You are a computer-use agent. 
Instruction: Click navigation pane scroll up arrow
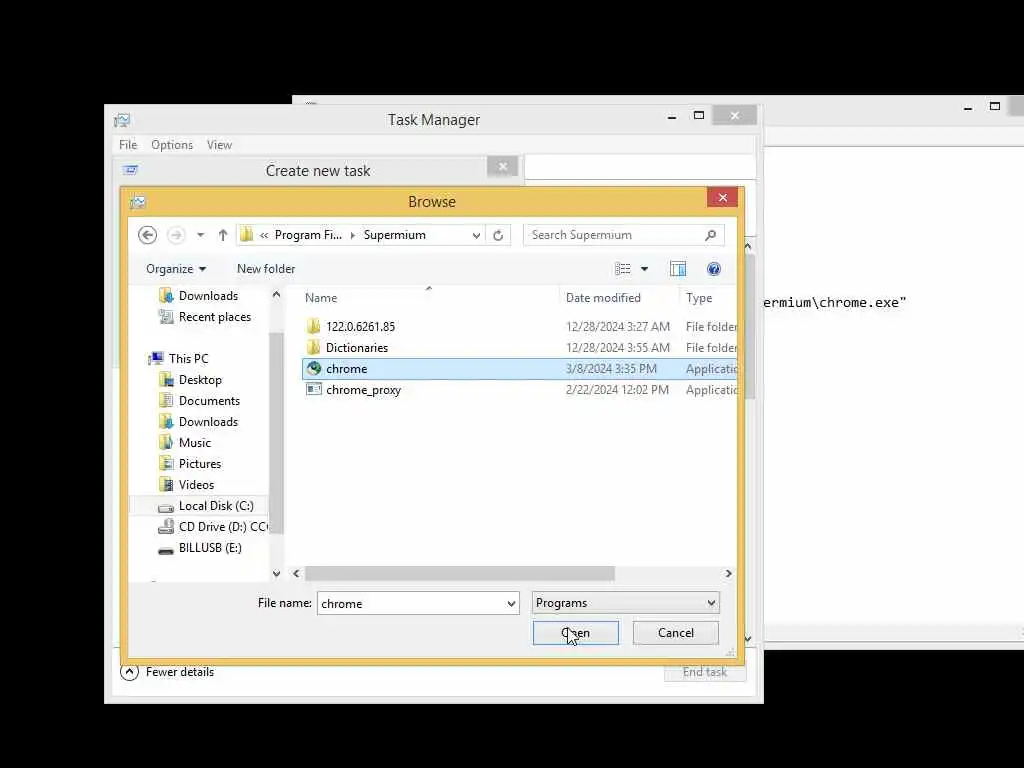(x=276, y=295)
